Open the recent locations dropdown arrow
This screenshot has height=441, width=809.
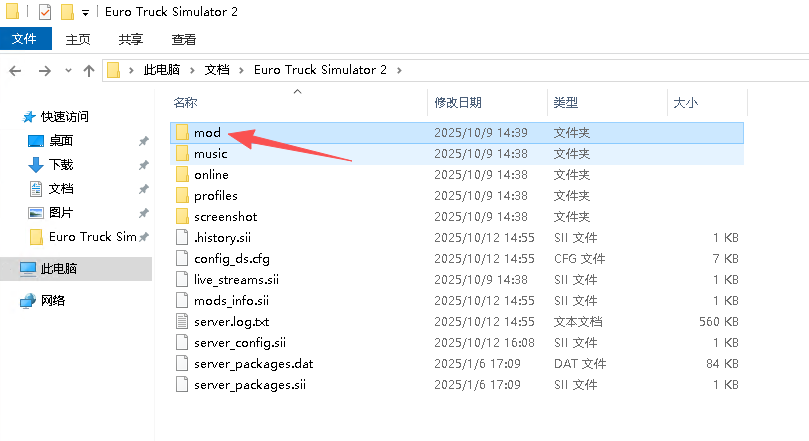point(67,70)
